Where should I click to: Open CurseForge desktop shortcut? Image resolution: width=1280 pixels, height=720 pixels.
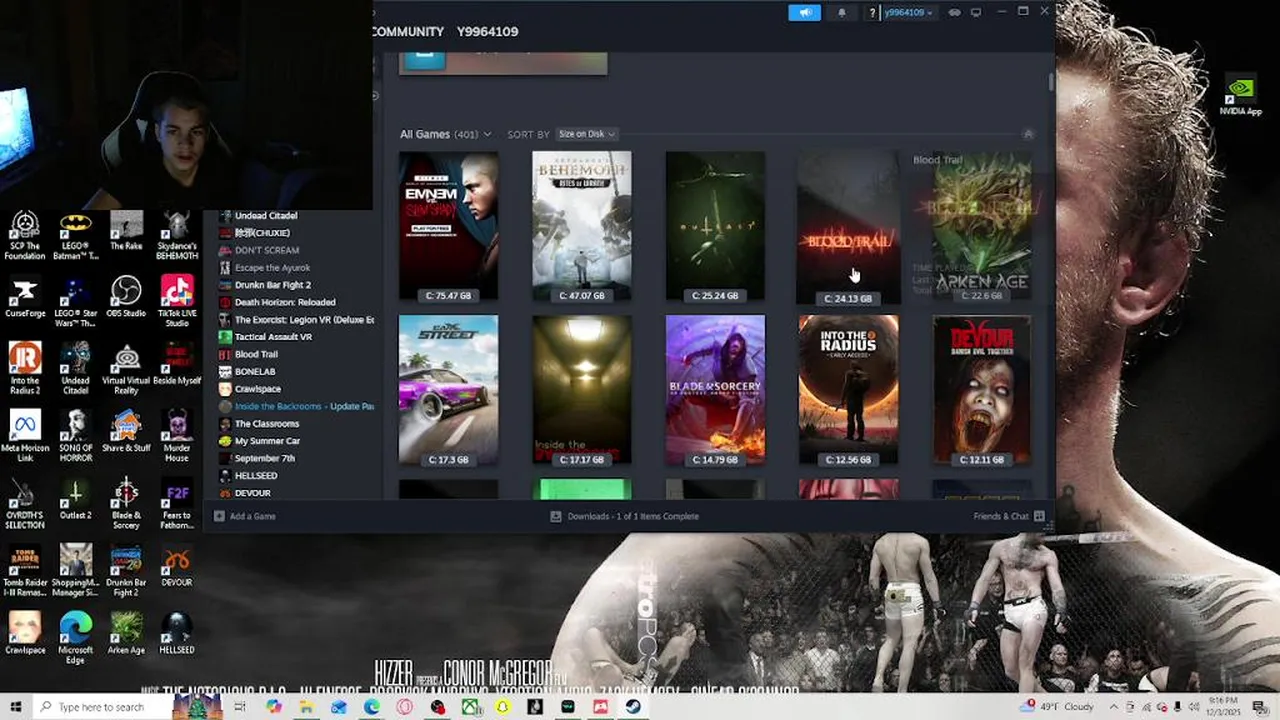pos(25,298)
